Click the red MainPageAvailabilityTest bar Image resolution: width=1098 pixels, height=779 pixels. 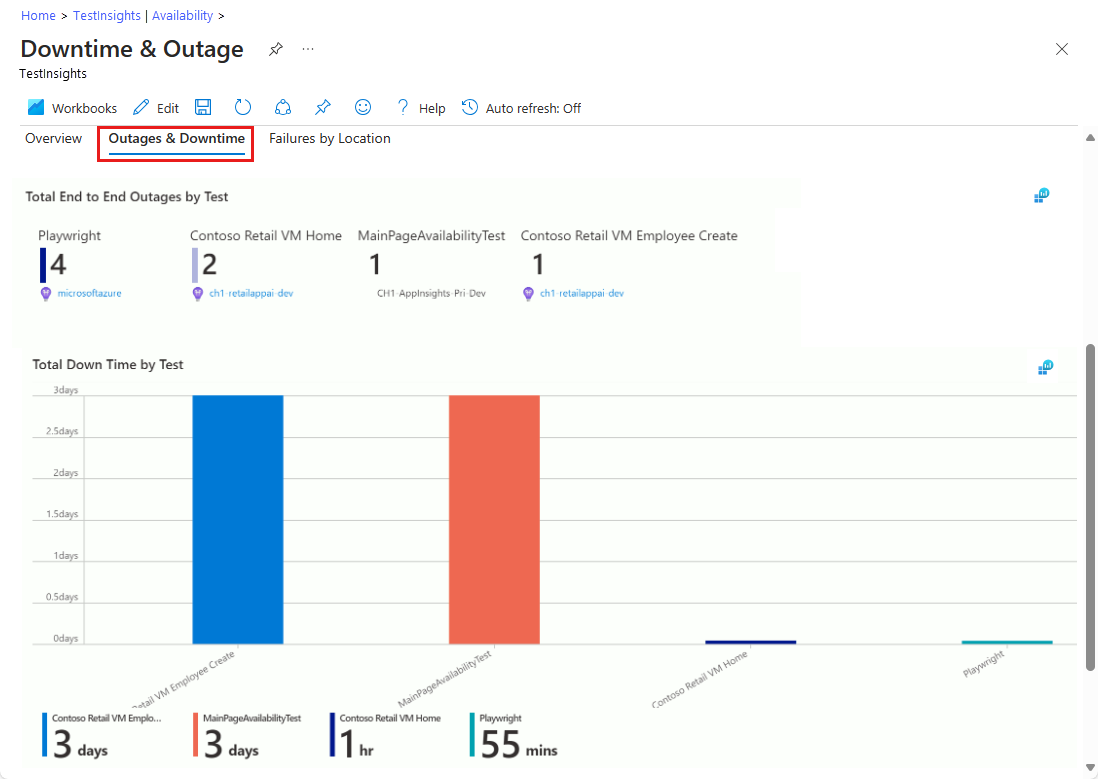click(x=494, y=519)
